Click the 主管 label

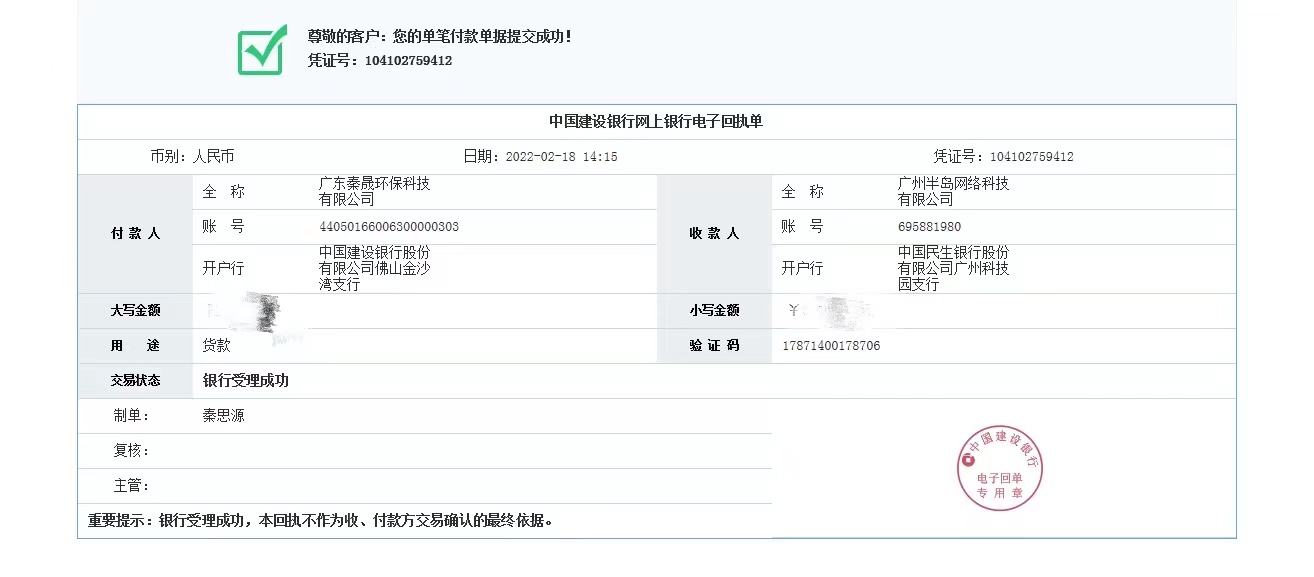(132, 486)
